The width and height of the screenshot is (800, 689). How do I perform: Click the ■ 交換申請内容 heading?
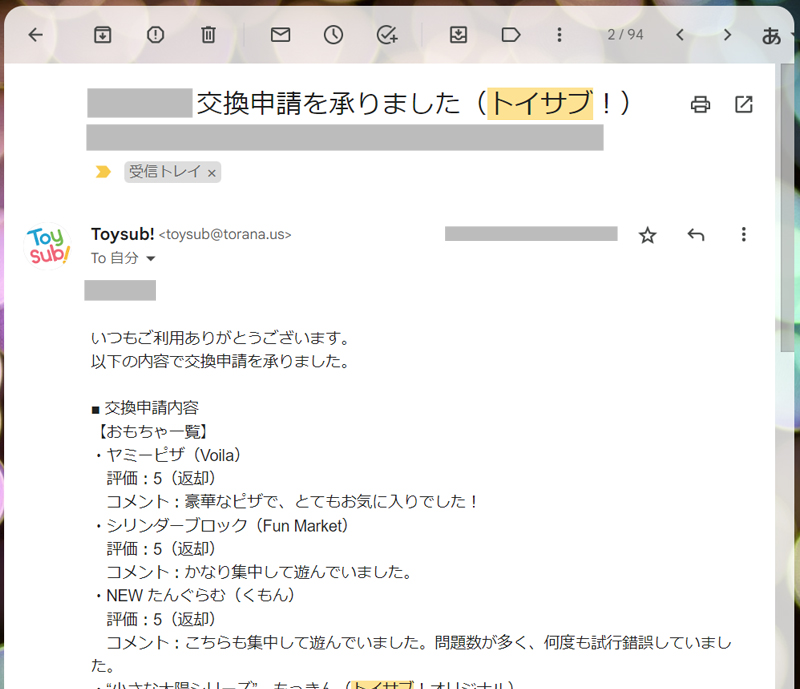145,408
